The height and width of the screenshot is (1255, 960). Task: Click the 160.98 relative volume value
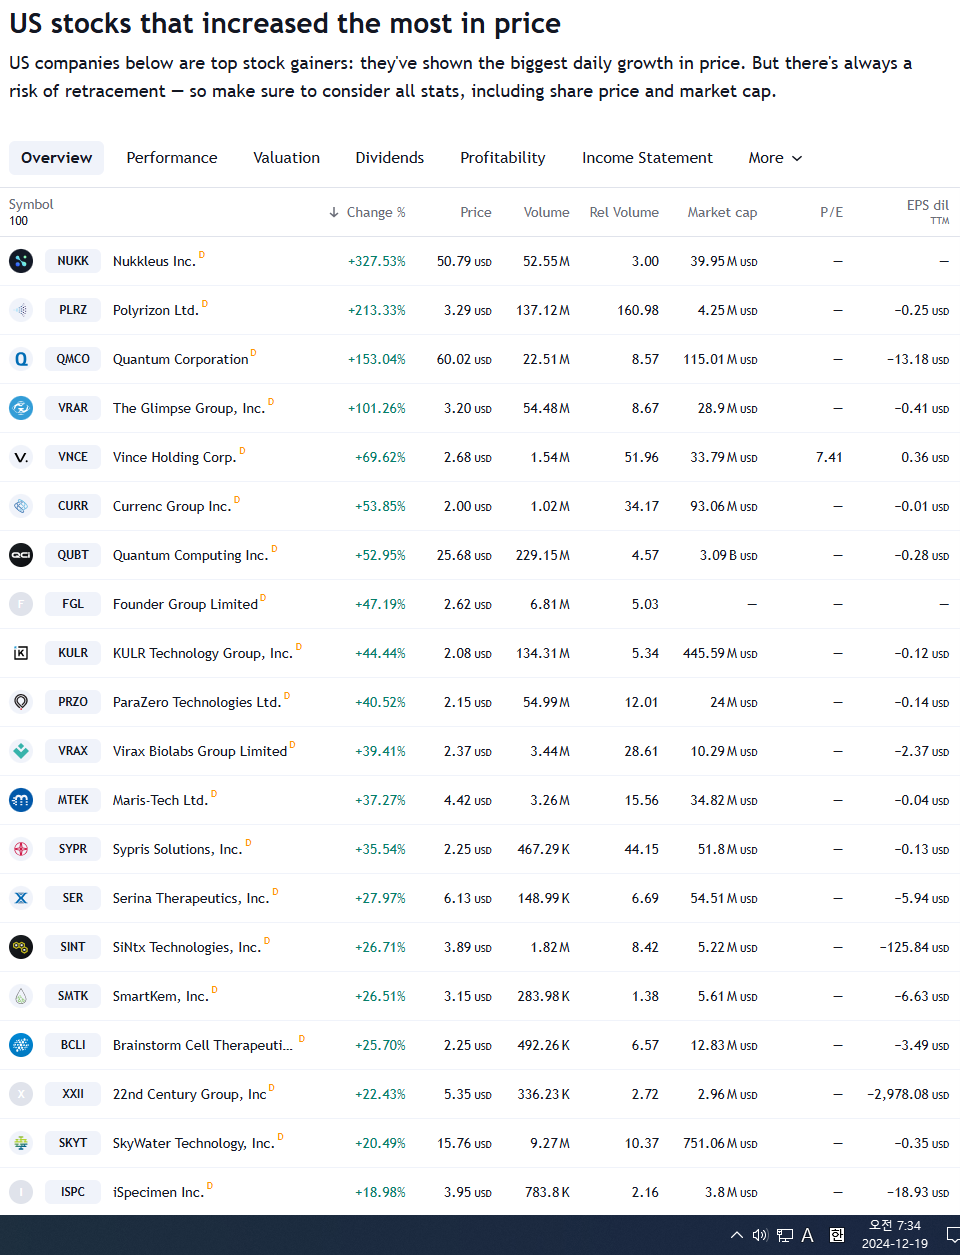click(x=638, y=310)
